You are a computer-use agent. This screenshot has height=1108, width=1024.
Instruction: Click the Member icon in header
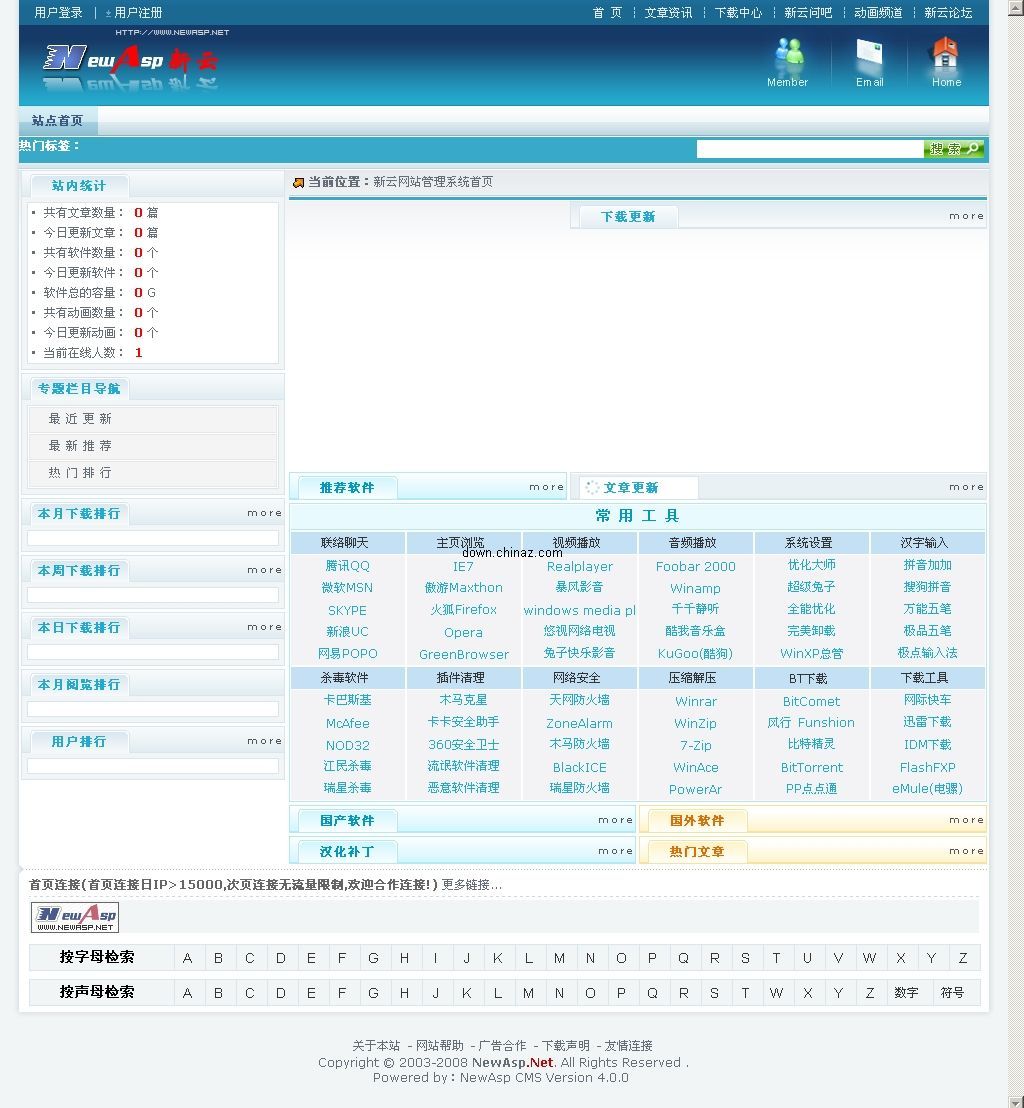[x=788, y=56]
